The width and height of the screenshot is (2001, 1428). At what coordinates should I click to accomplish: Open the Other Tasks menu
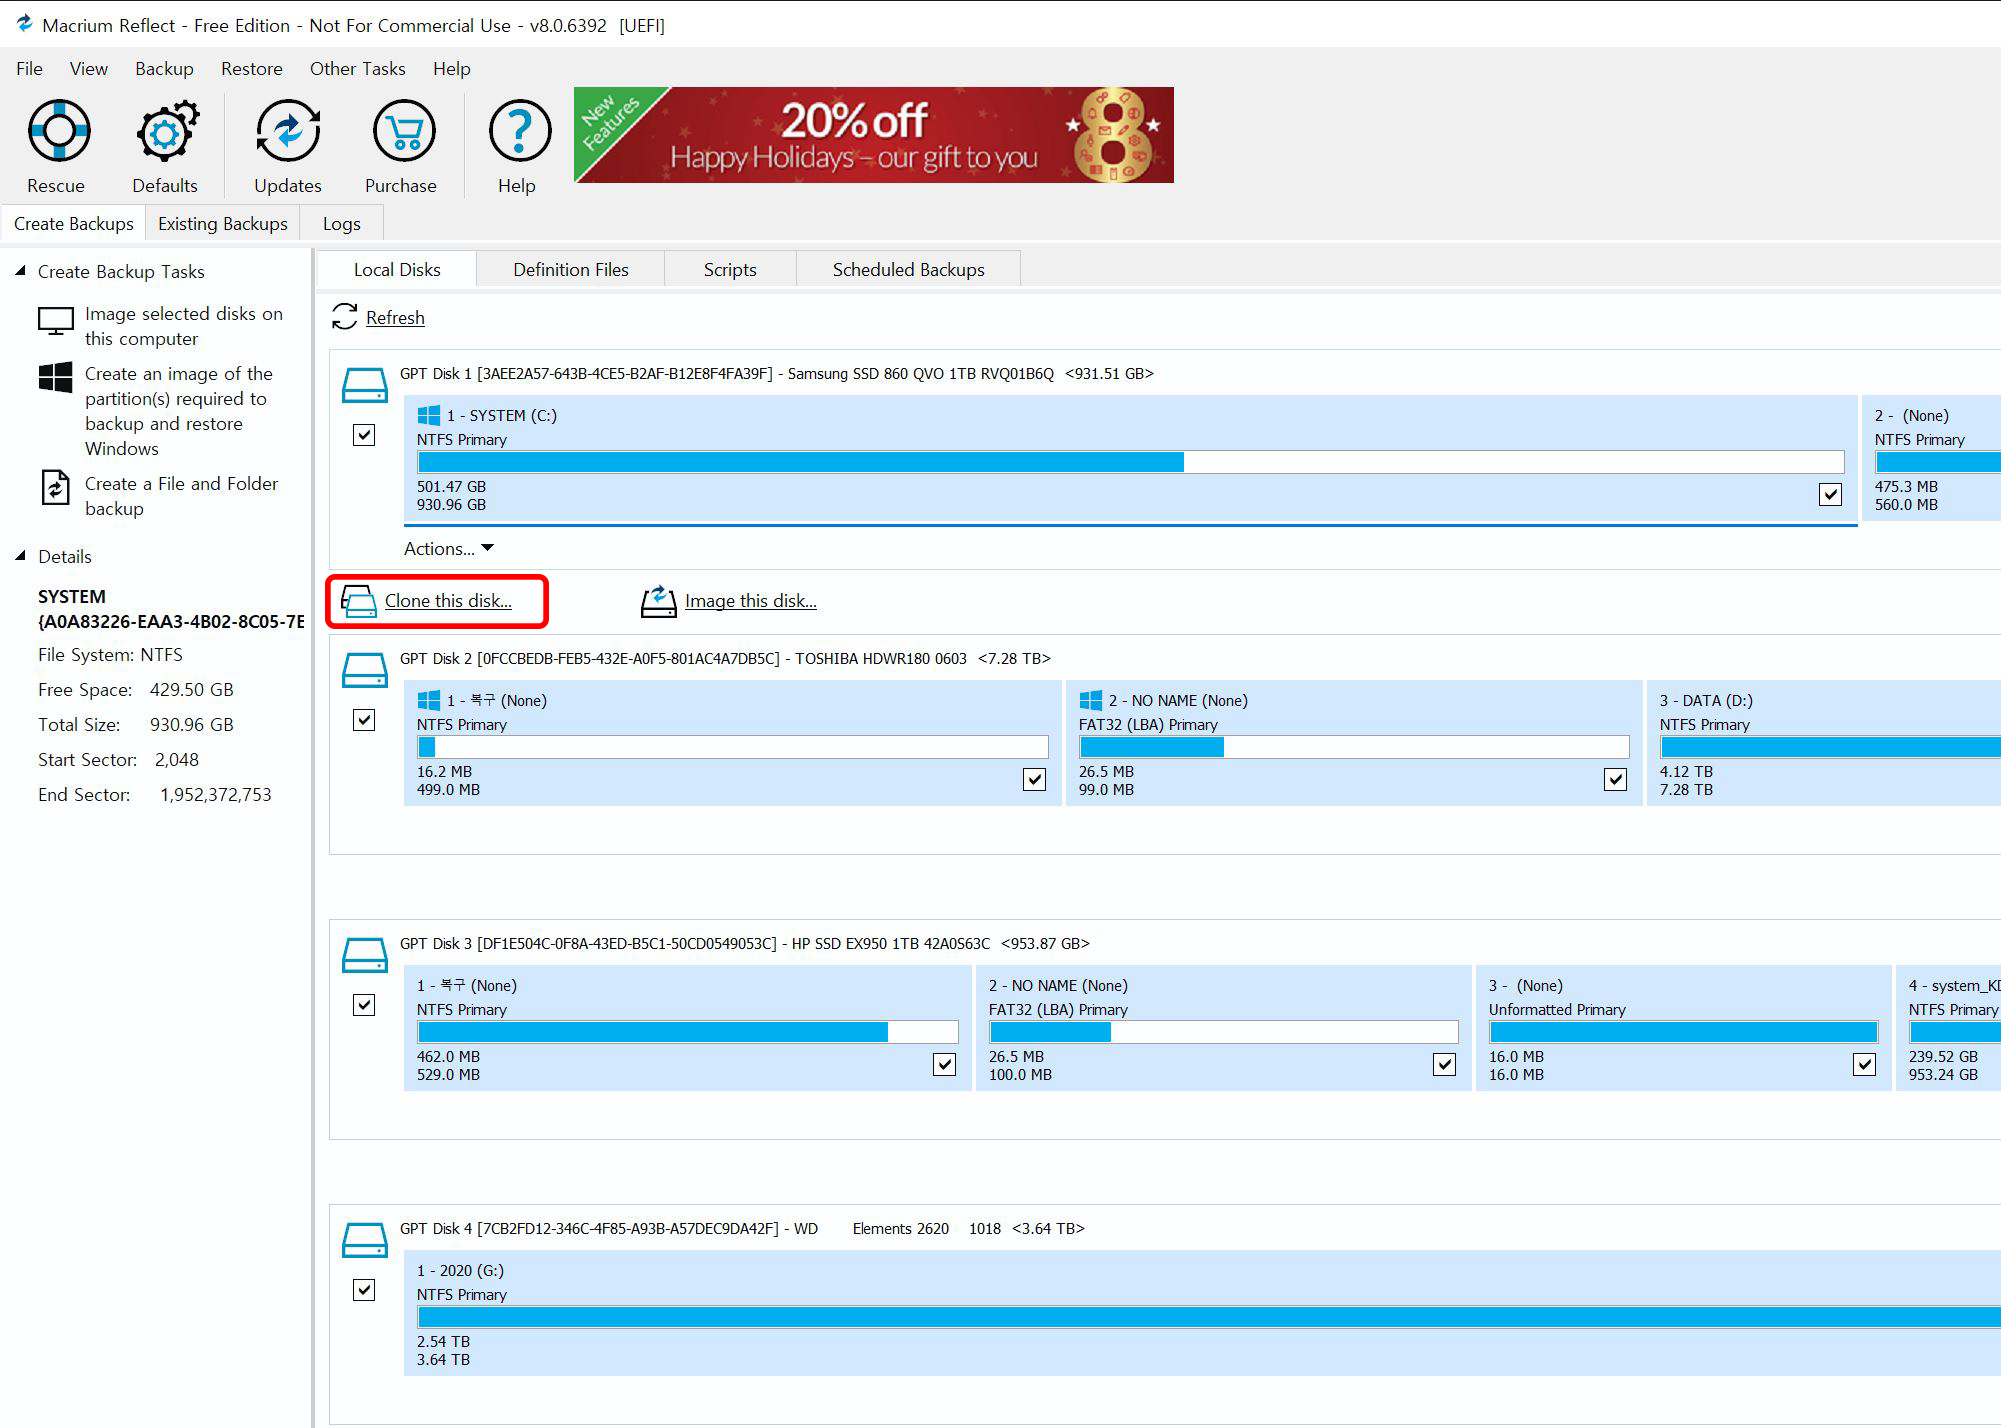point(357,68)
